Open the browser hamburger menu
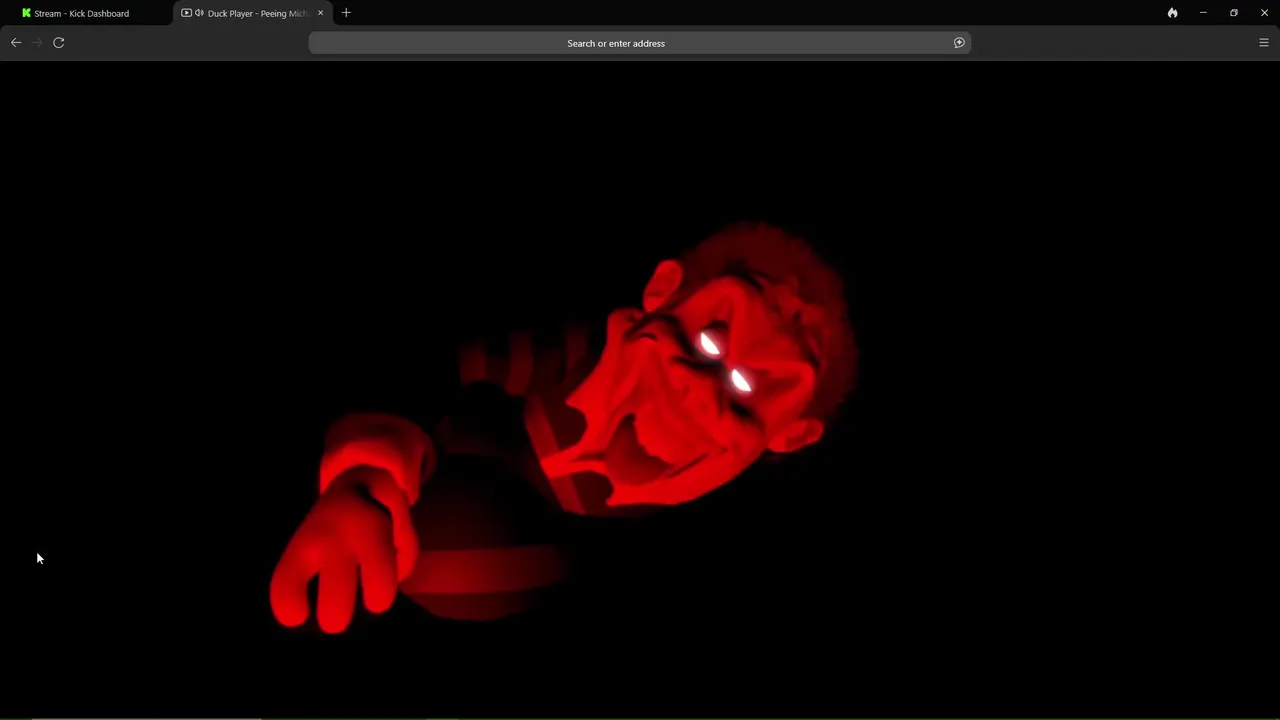 1263,43
